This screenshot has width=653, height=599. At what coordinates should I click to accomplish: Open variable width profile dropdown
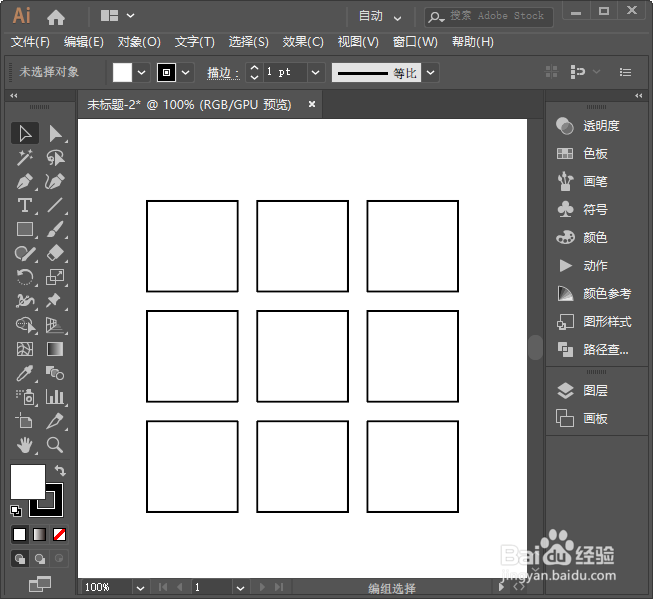point(431,72)
